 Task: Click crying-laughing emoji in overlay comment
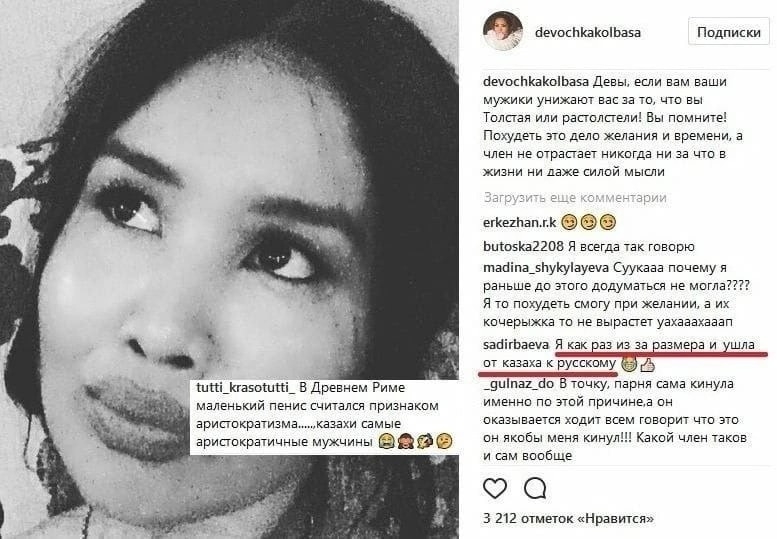click(x=386, y=441)
